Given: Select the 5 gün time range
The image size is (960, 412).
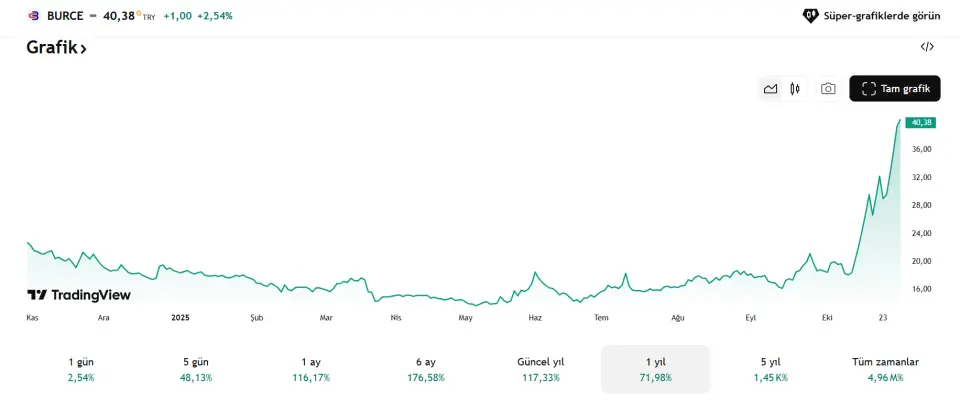Looking at the screenshot, I should [196, 369].
